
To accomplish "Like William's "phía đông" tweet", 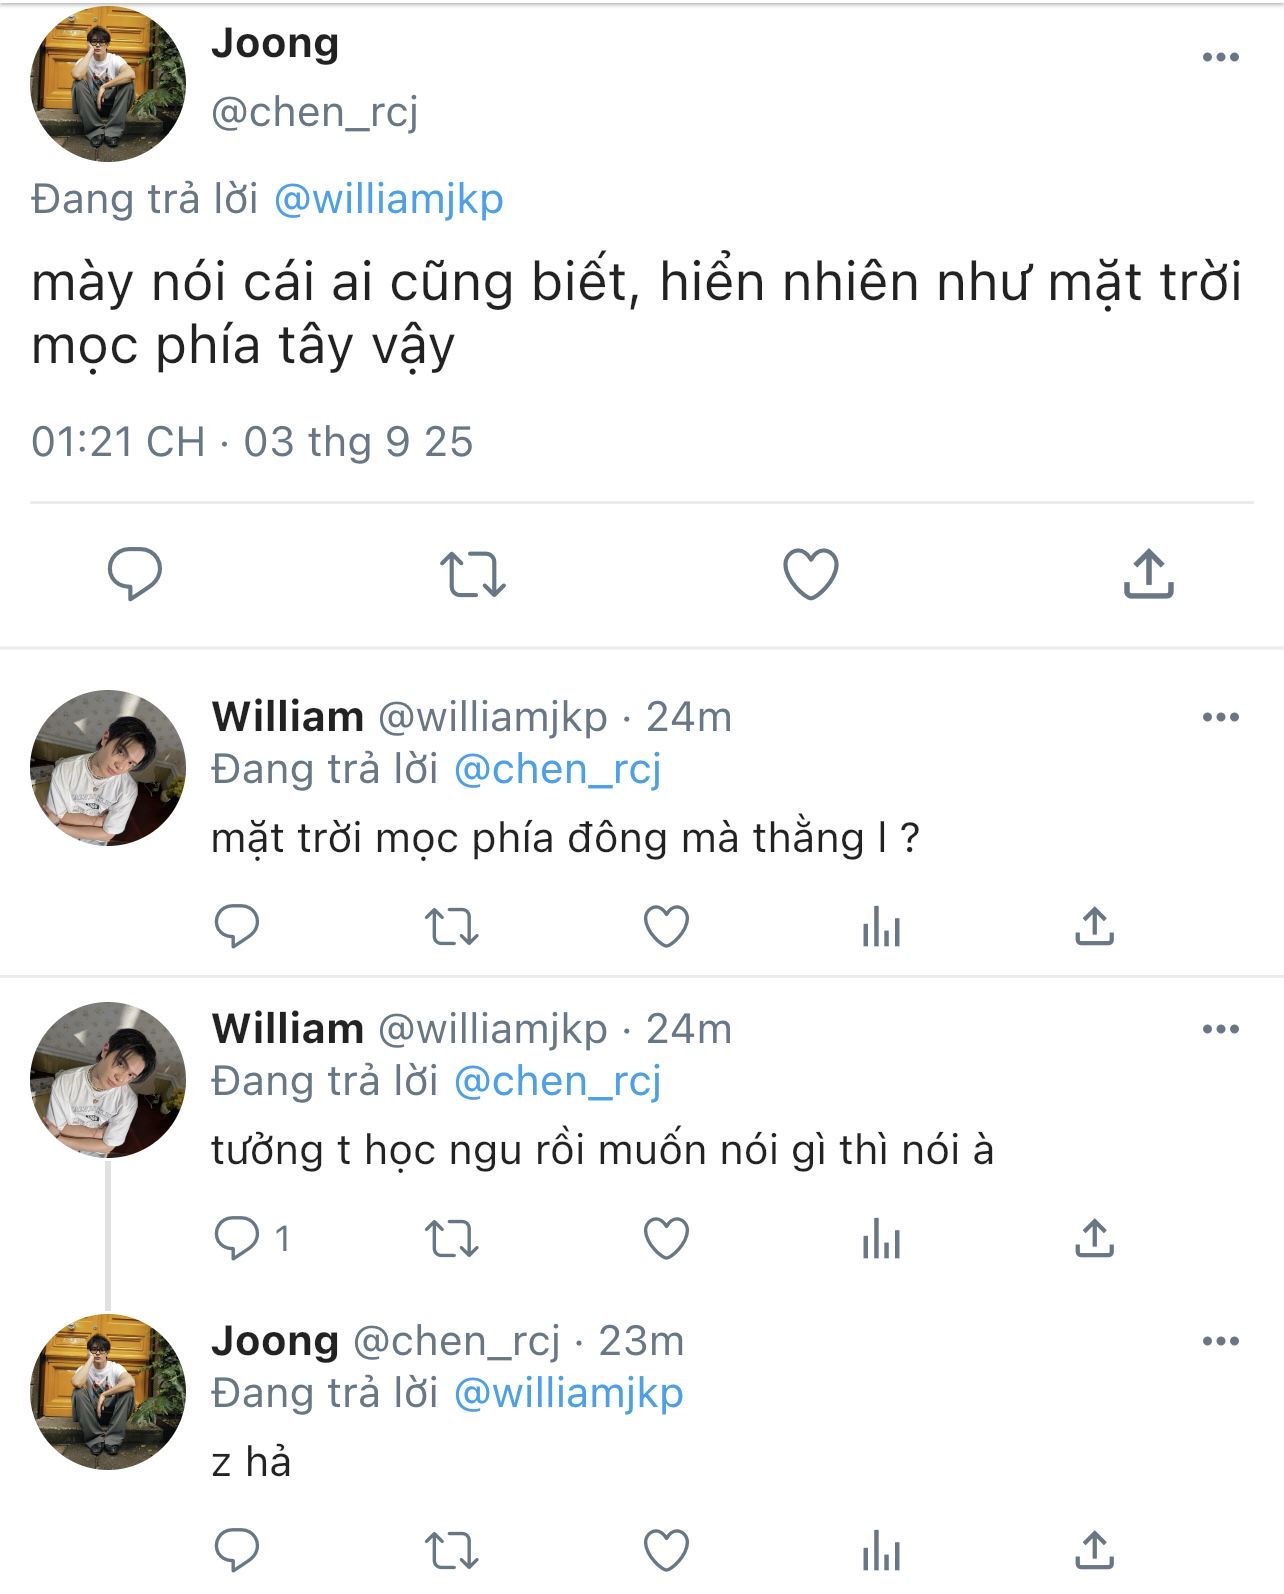I will point(666,927).
